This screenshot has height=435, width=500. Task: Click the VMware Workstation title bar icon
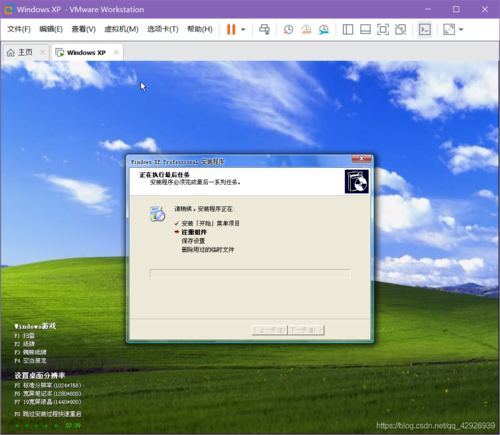pos(9,9)
